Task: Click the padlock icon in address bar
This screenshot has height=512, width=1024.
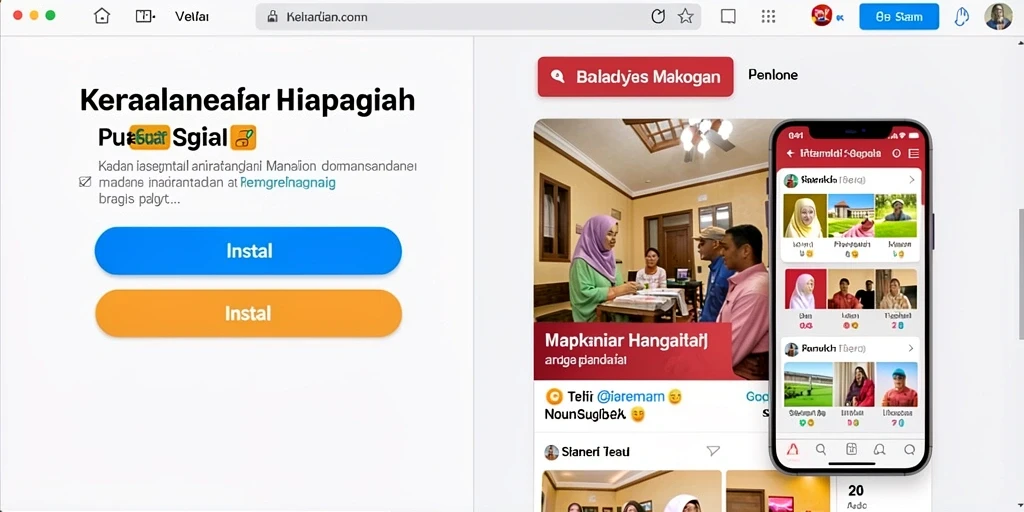Action: pyautogui.click(x=274, y=17)
